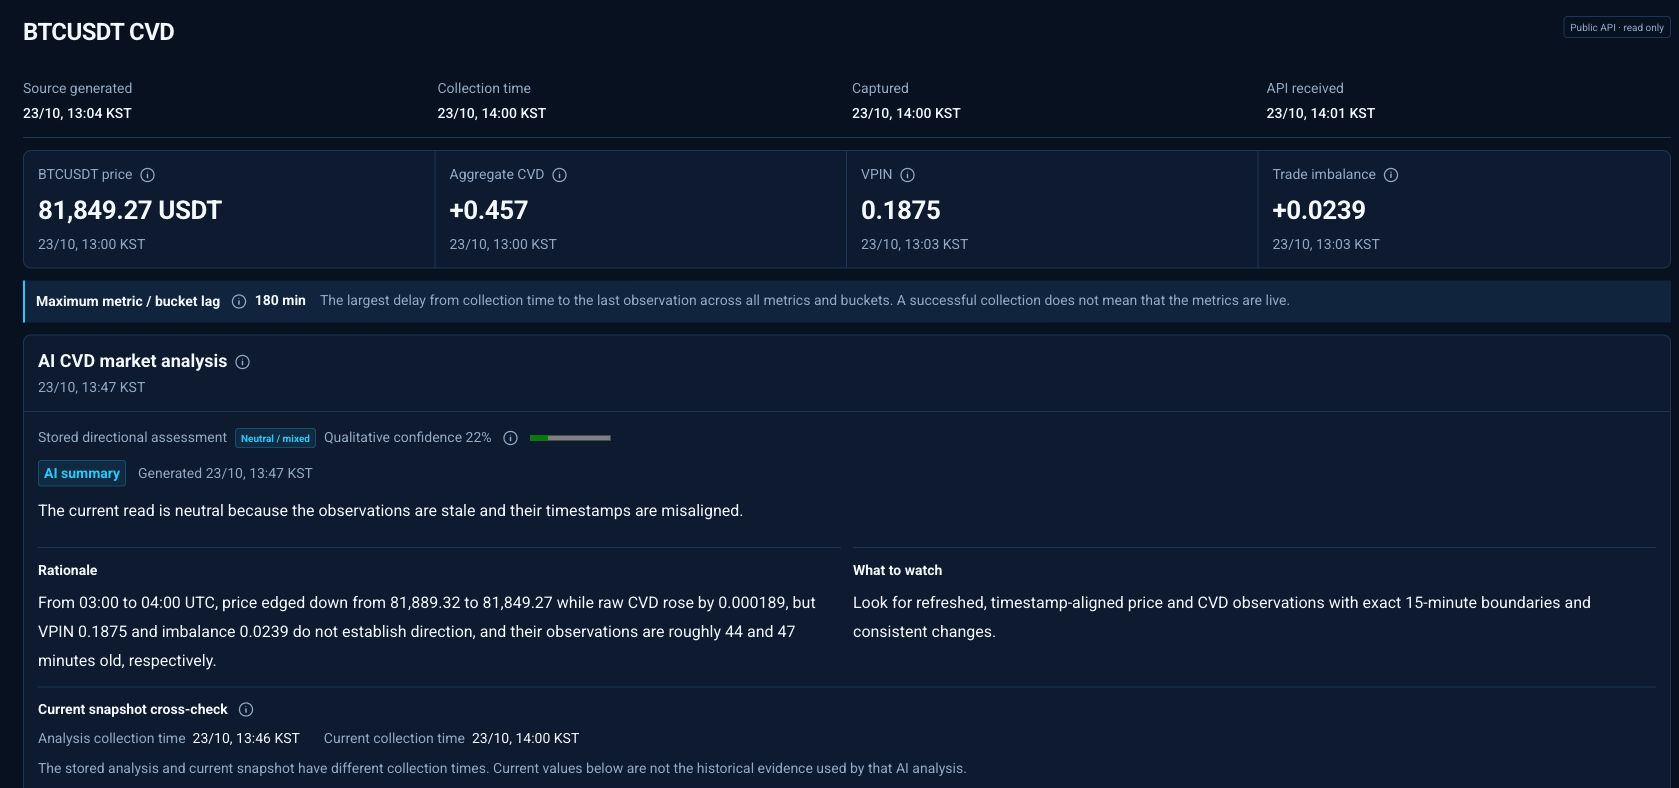The image size is (1679, 788).
Task: Click the AI CVD market analysis heading
Action: click(133, 361)
